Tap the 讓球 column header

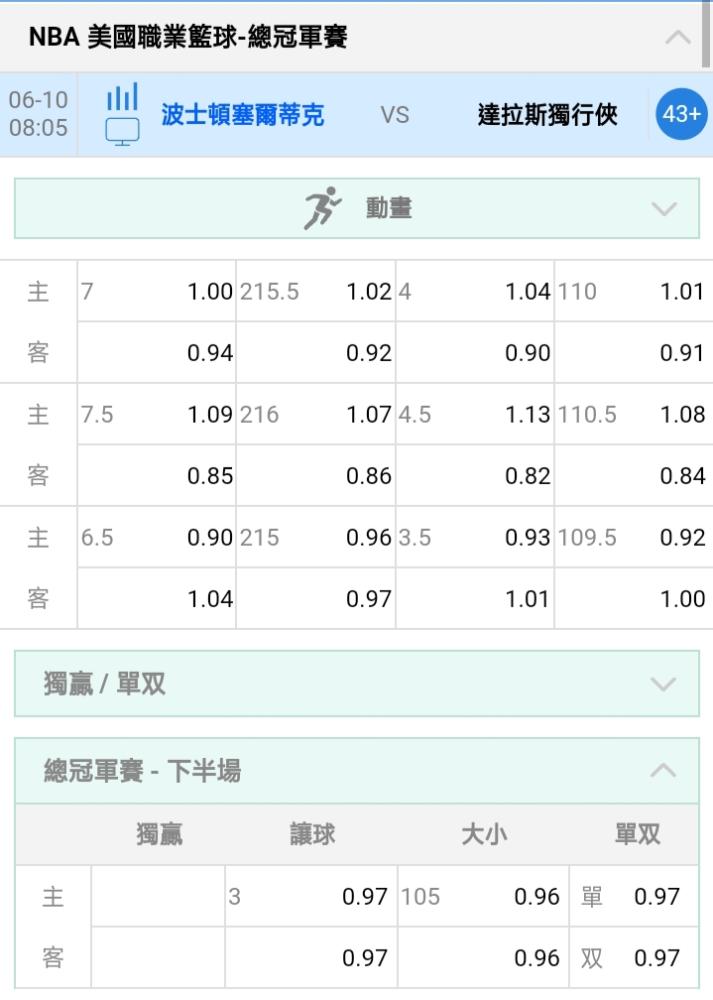(x=312, y=834)
